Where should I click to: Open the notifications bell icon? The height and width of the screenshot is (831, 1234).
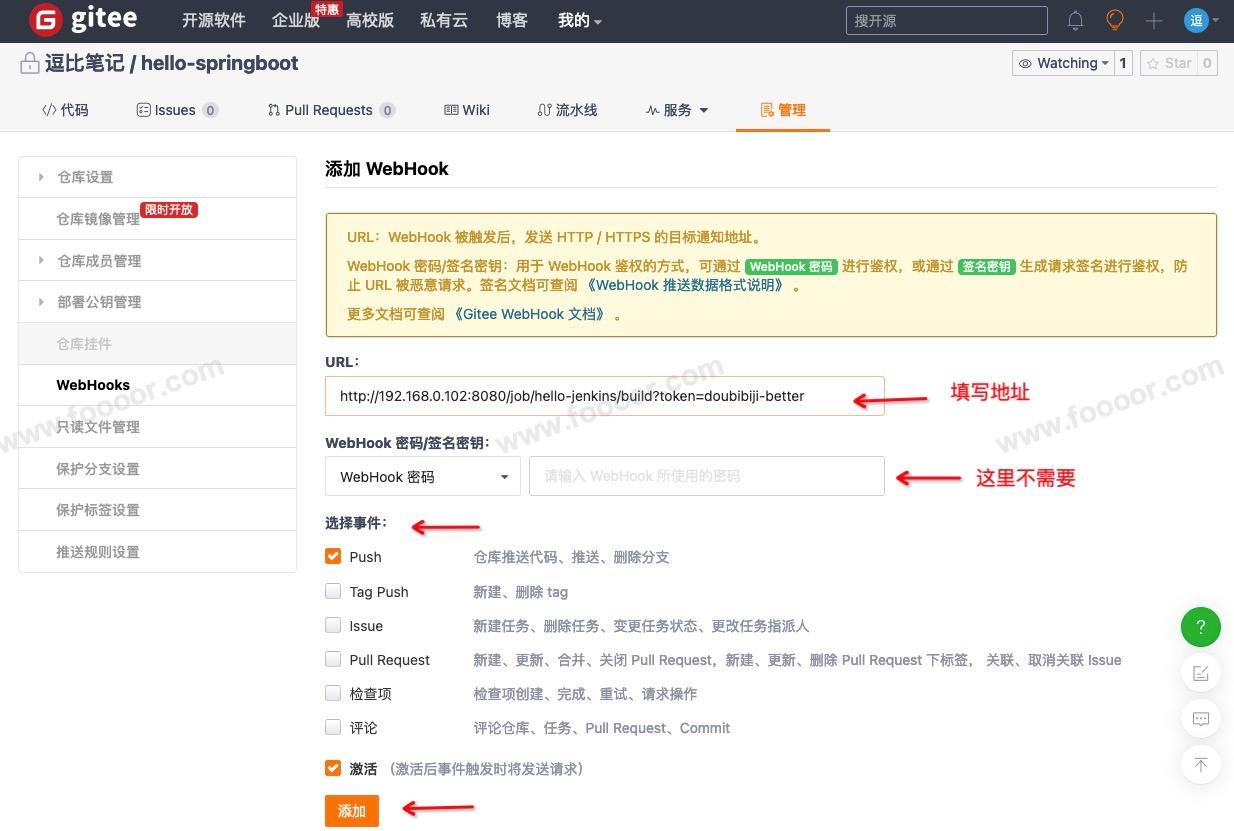coord(1075,20)
